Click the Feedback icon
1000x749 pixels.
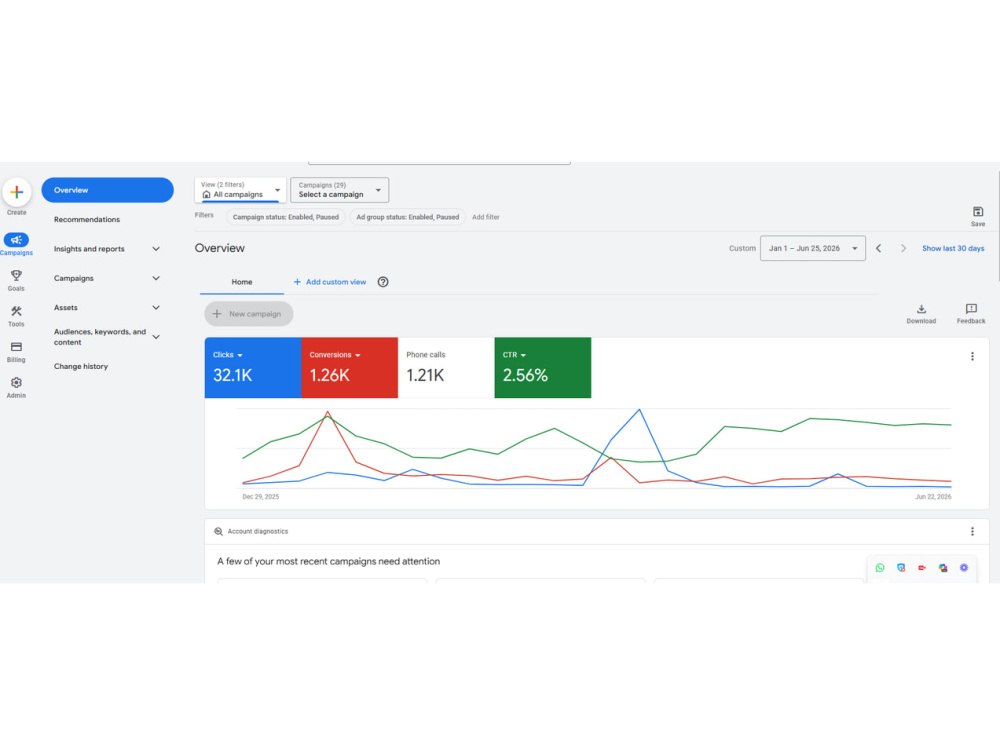(971, 309)
